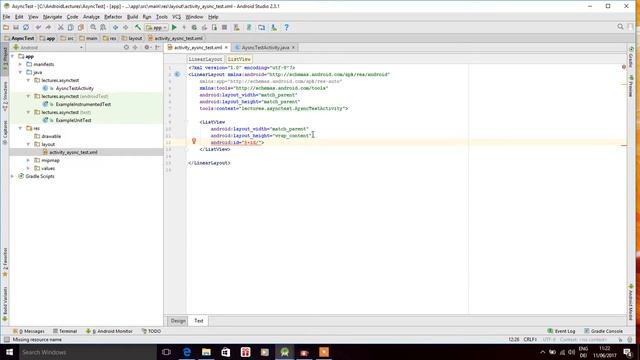Open the TODO tool window
The image size is (640, 360).
click(151, 331)
